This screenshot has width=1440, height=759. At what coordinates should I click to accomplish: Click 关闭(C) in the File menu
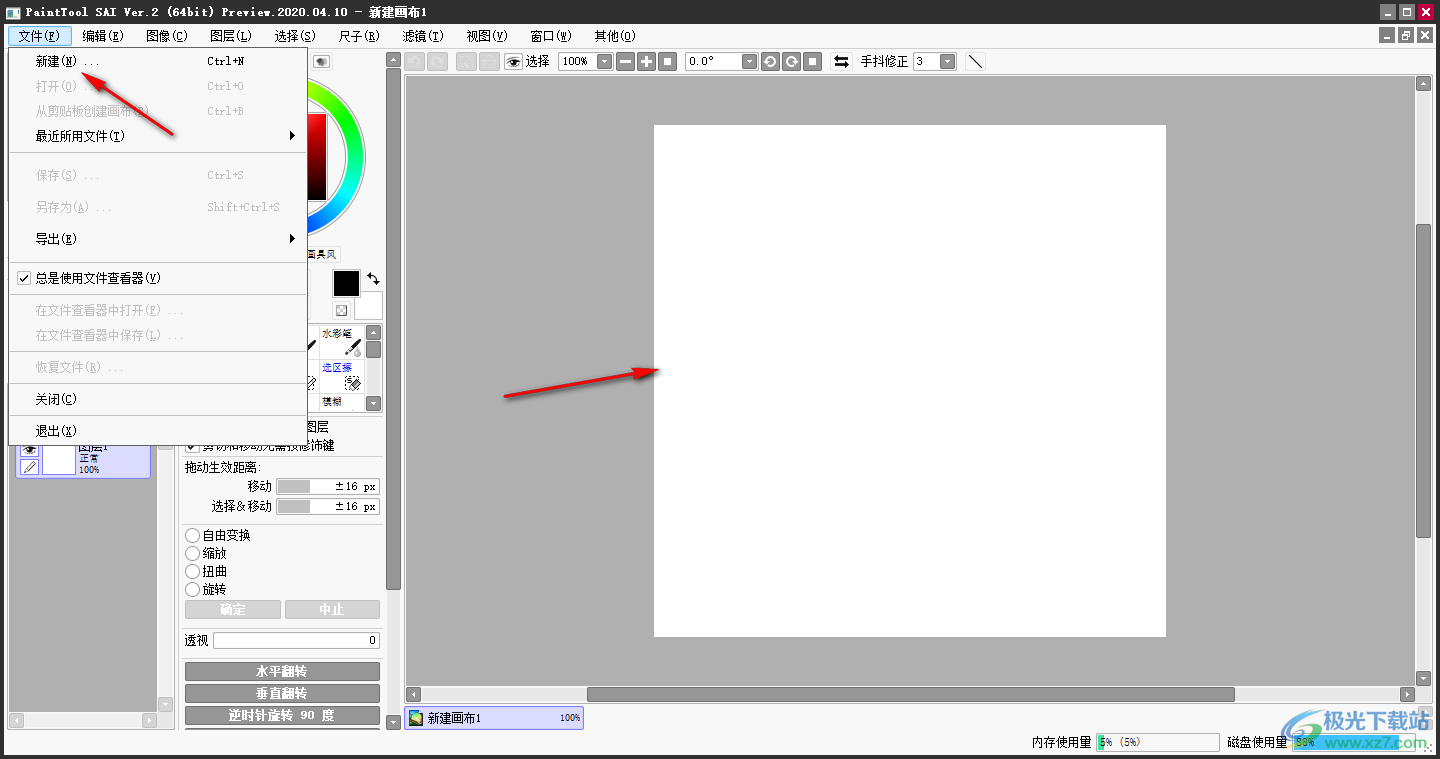(x=158, y=399)
